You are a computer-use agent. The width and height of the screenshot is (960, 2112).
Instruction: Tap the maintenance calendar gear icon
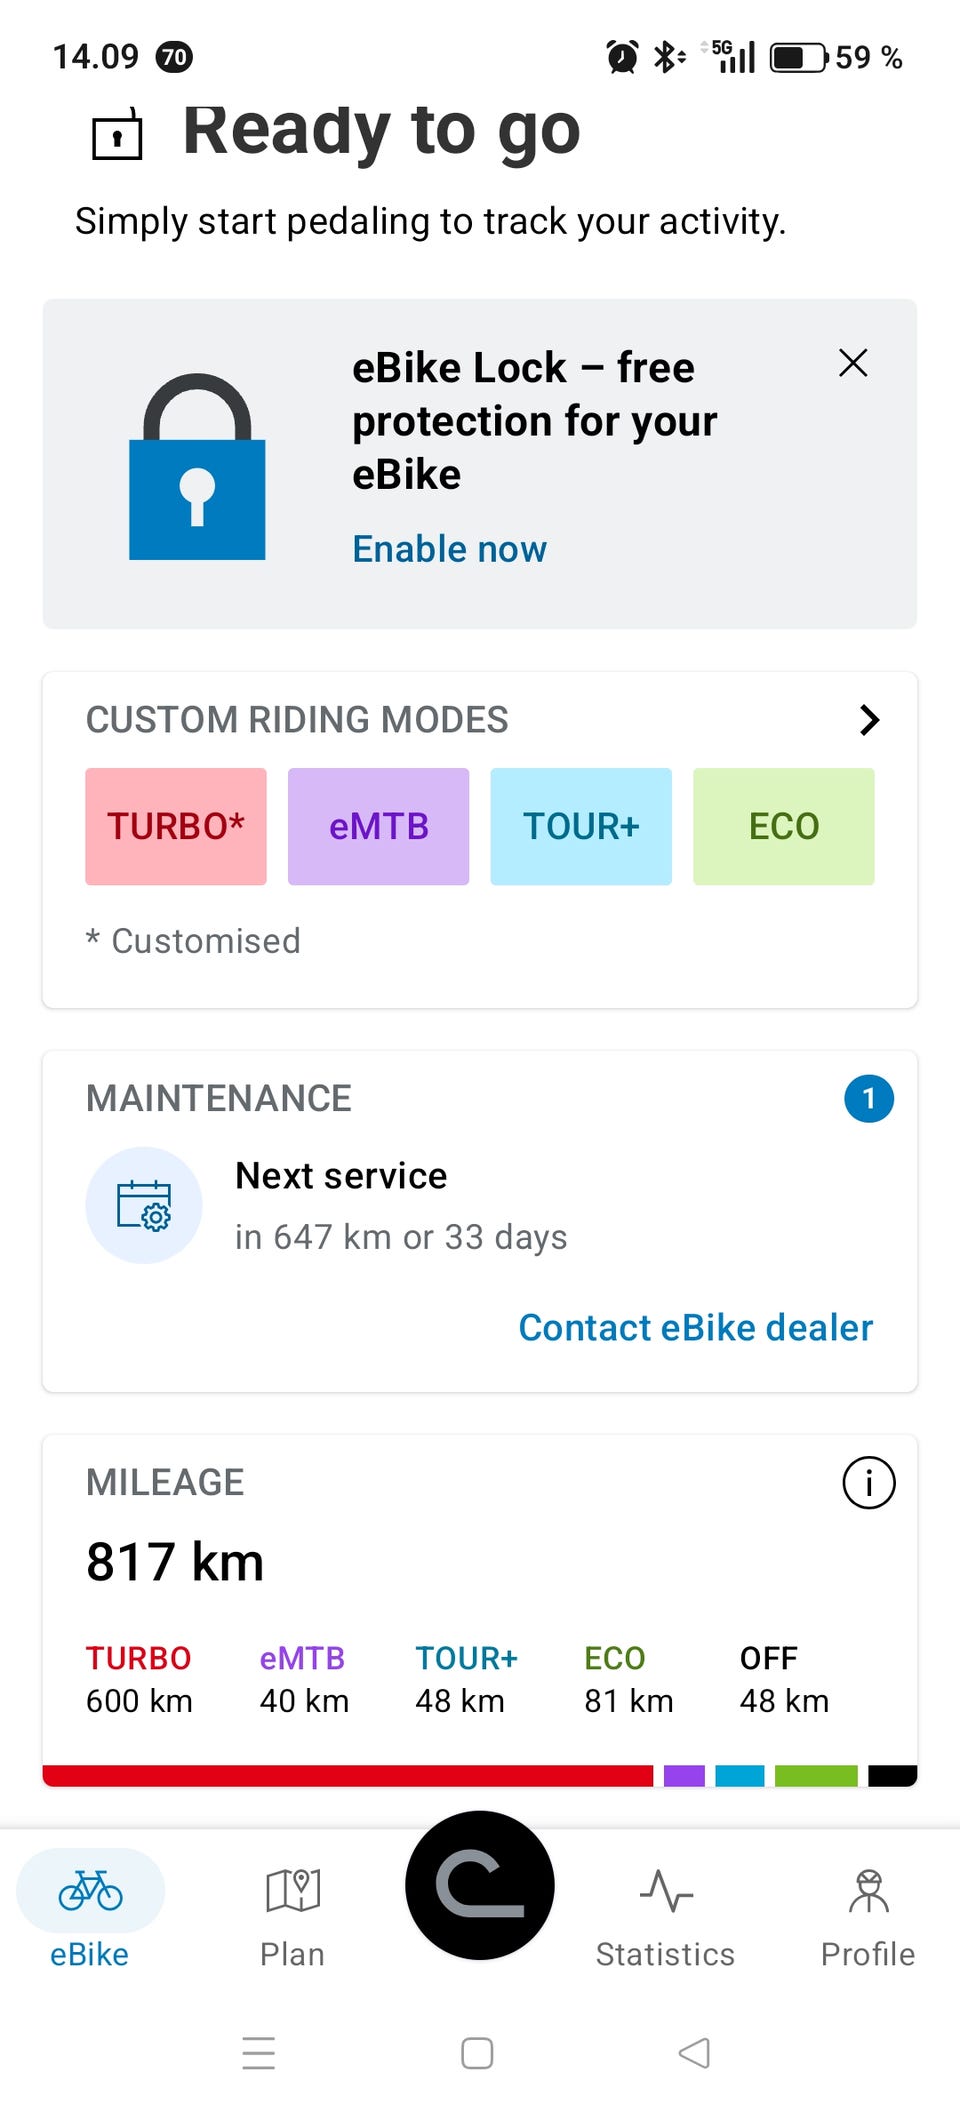coord(144,1205)
